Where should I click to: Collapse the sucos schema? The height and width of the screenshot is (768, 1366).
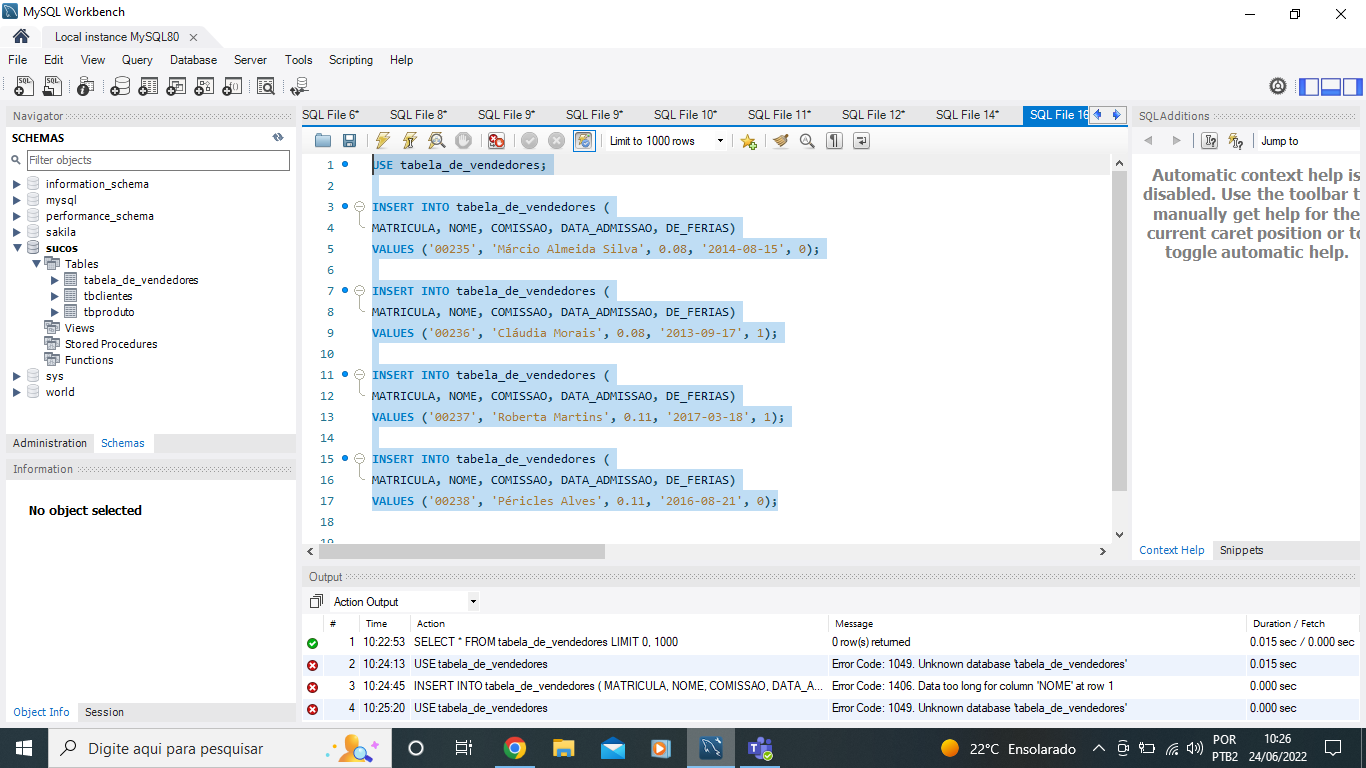click(17, 248)
